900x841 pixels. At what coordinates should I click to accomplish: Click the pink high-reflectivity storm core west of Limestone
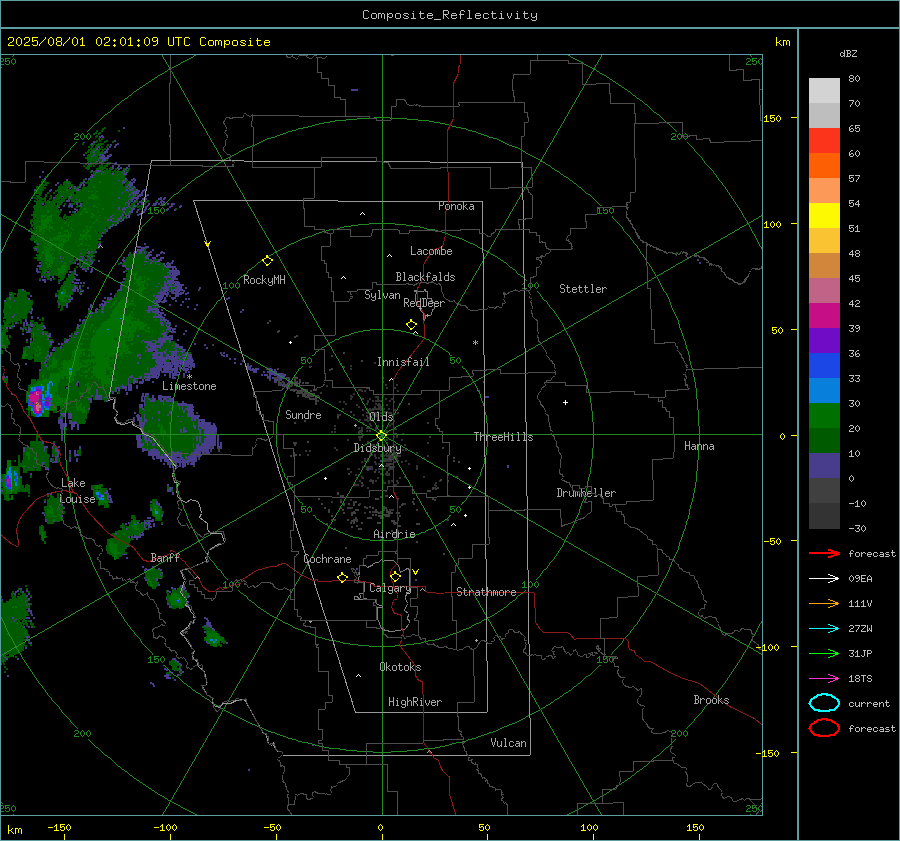pos(38,398)
